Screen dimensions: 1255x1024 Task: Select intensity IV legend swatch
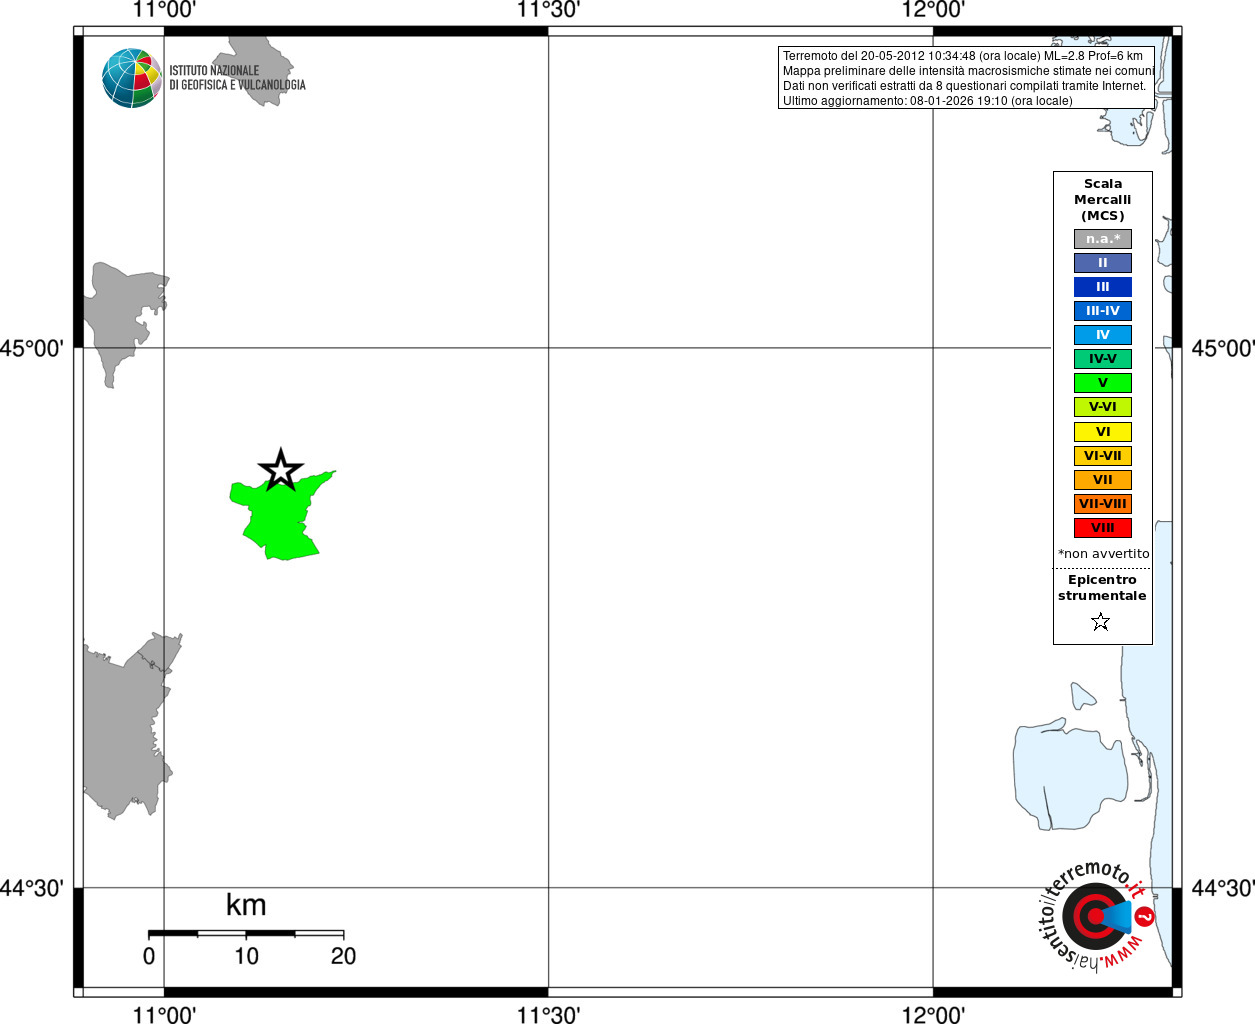click(x=1103, y=335)
